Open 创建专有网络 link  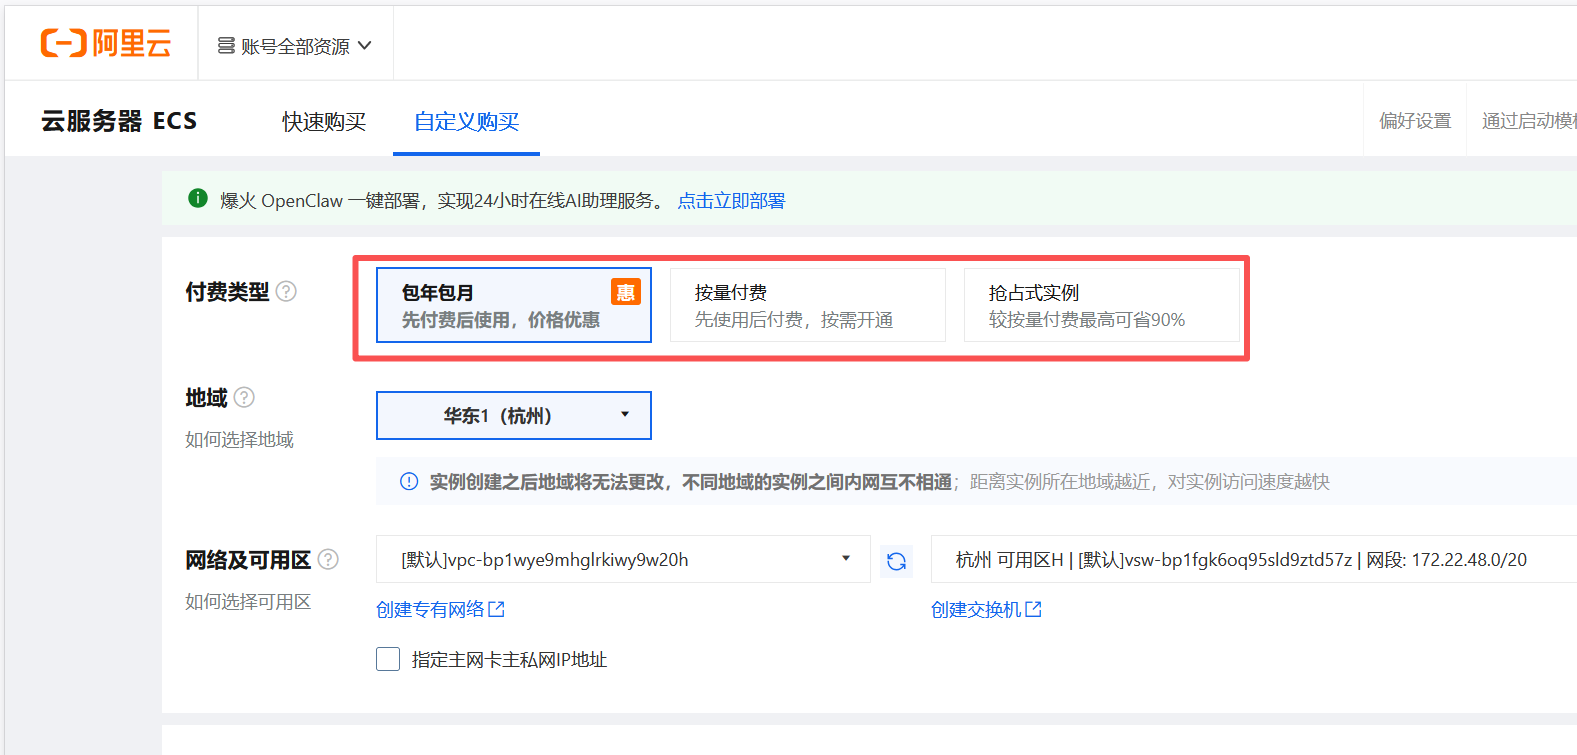point(440,609)
